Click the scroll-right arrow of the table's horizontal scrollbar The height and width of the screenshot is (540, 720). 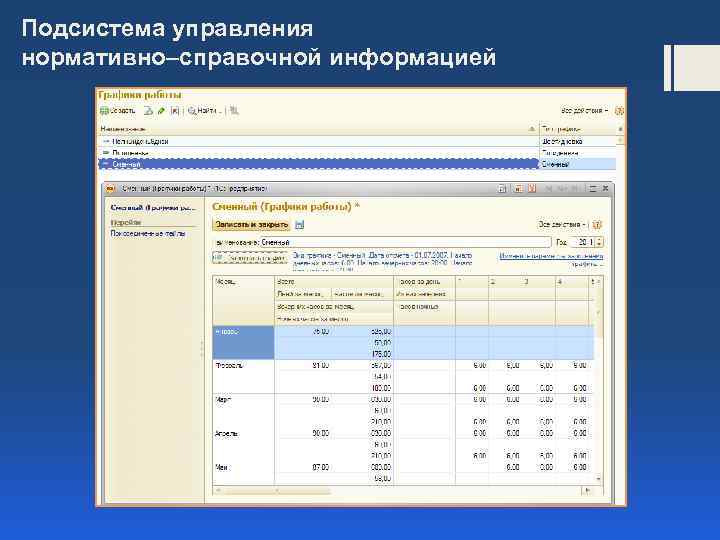(x=588, y=491)
